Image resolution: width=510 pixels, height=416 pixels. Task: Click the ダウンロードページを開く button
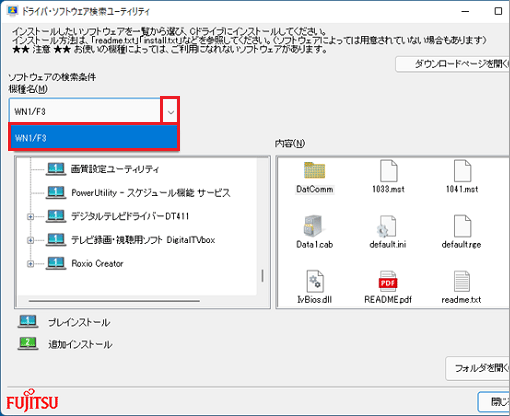point(453,64)
